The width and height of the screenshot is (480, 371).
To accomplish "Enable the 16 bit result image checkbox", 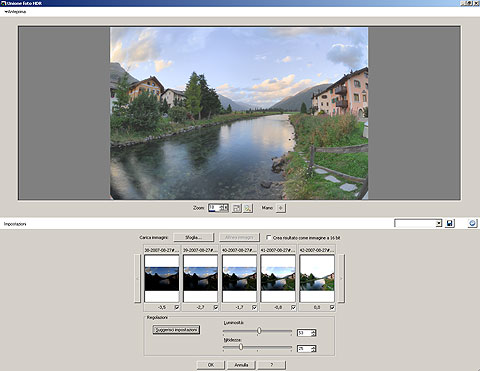I will pos(269,237).
